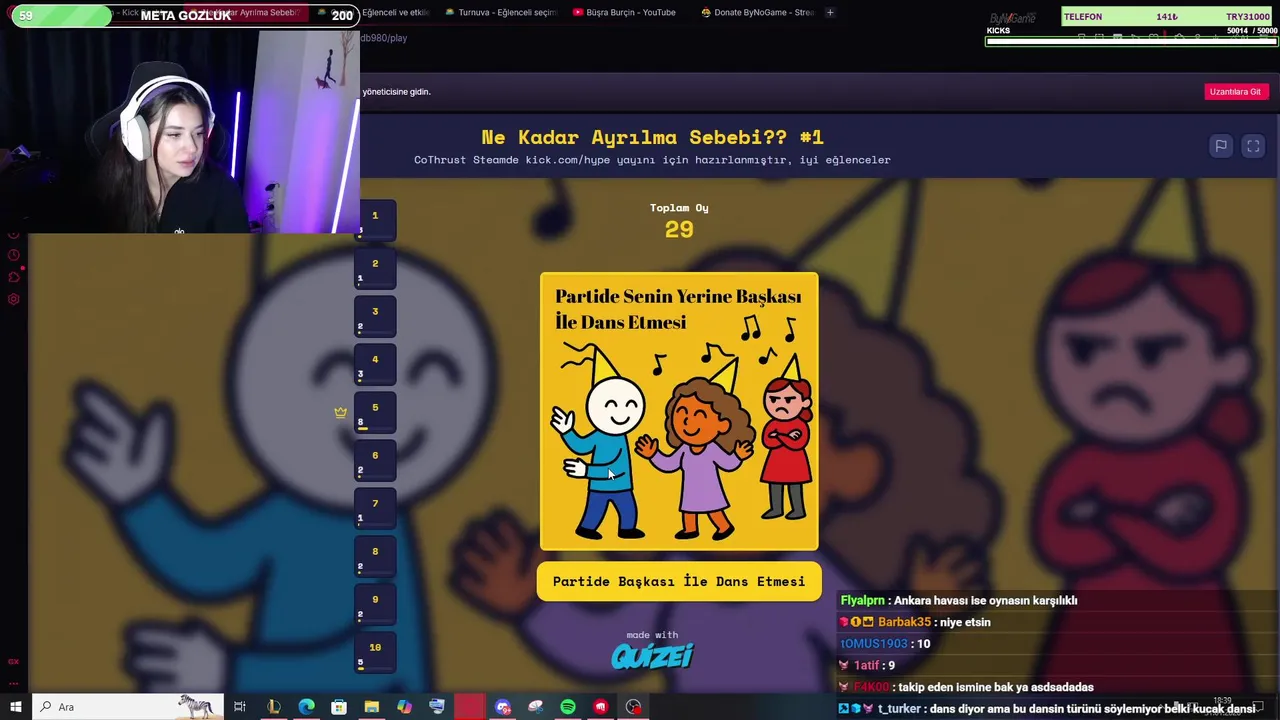Click the top left sidebar icon under webcam
This screenshot has height=720, width=1280.
click(13, 237)
